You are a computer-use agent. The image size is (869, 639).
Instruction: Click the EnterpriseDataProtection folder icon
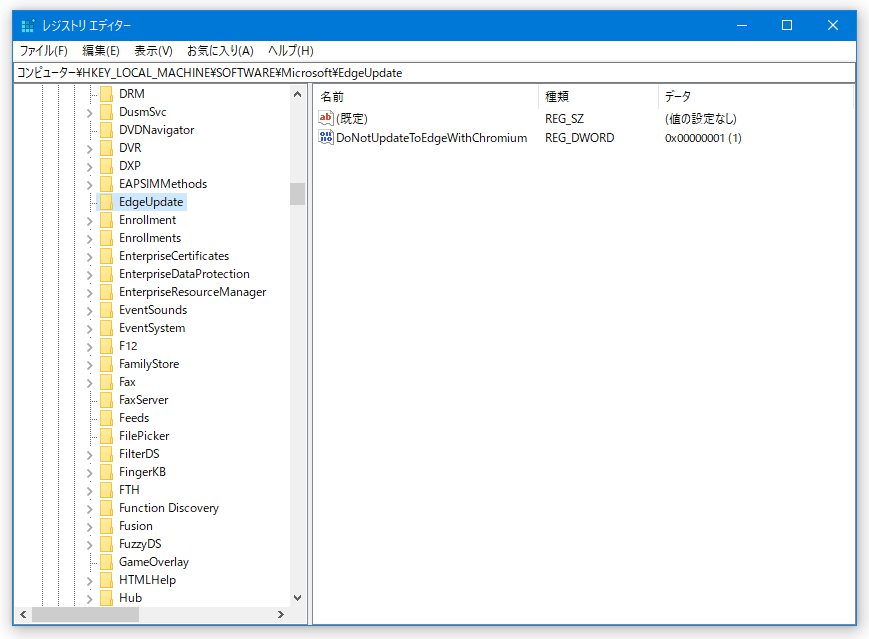106,274
